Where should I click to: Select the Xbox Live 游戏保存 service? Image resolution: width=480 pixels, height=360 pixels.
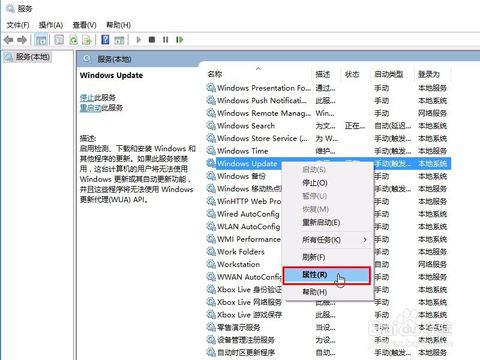point(328,315)
